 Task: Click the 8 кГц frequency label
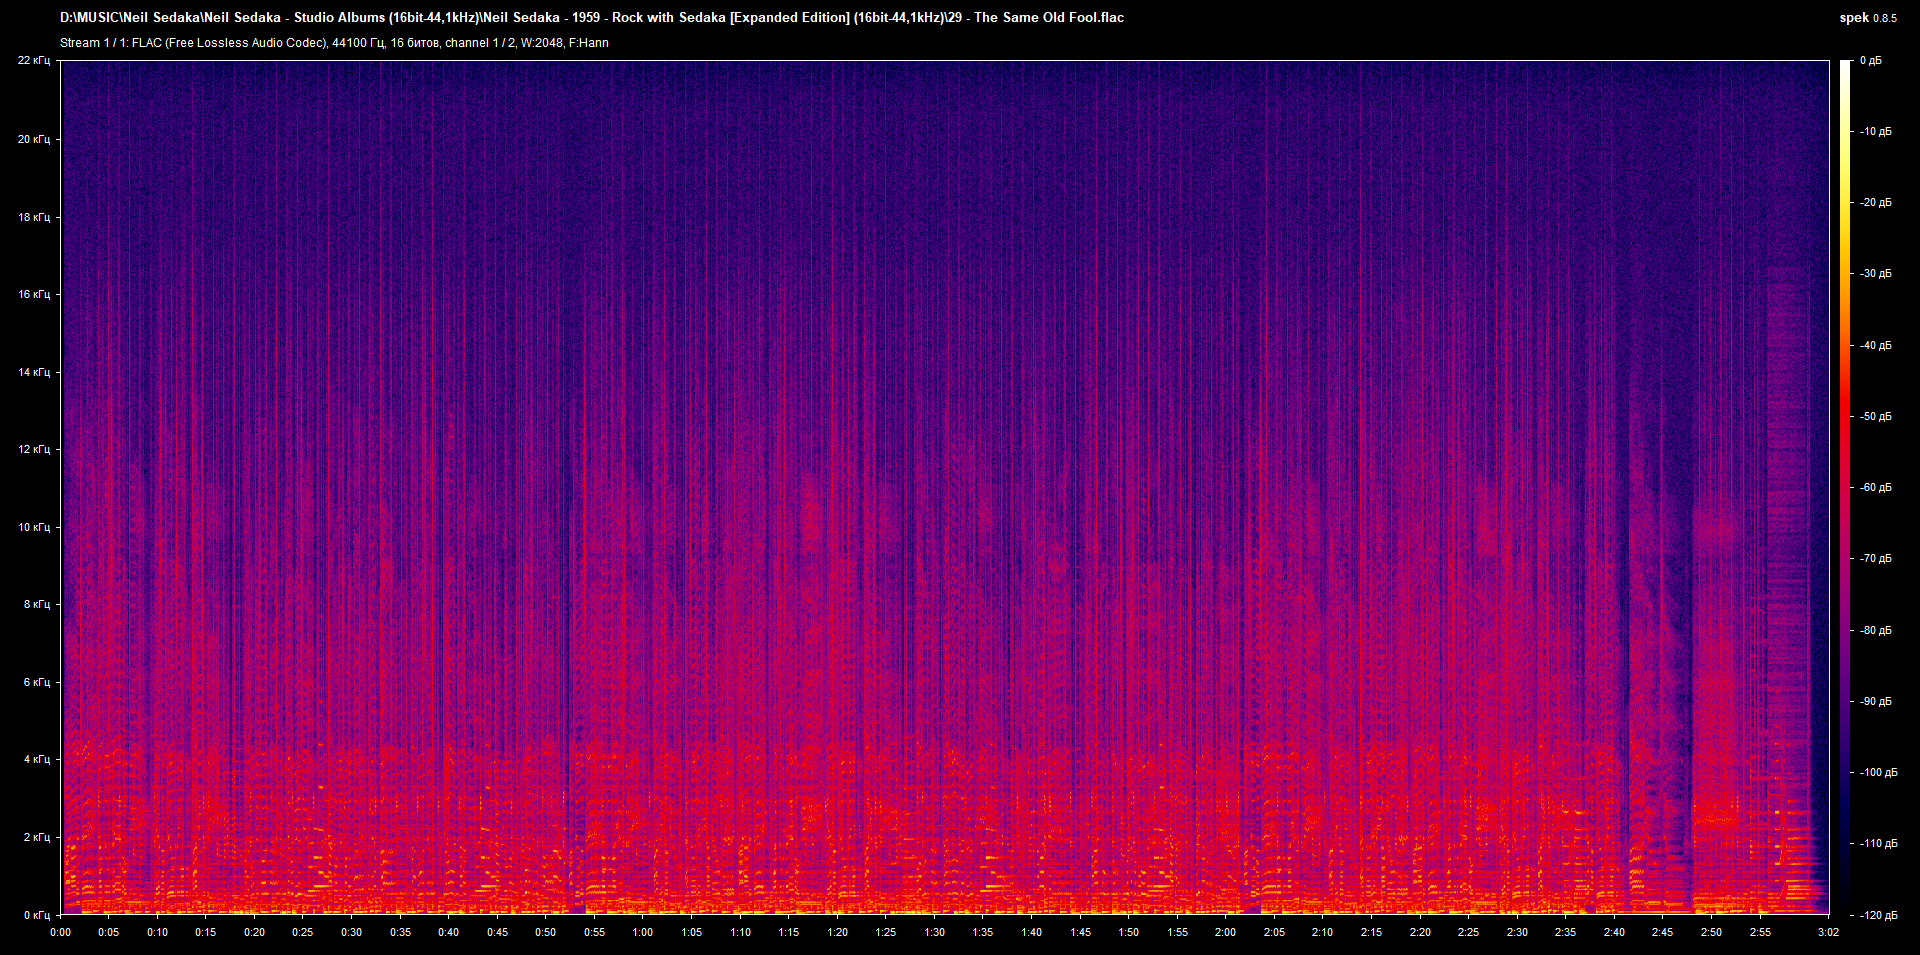click(37, 604)
